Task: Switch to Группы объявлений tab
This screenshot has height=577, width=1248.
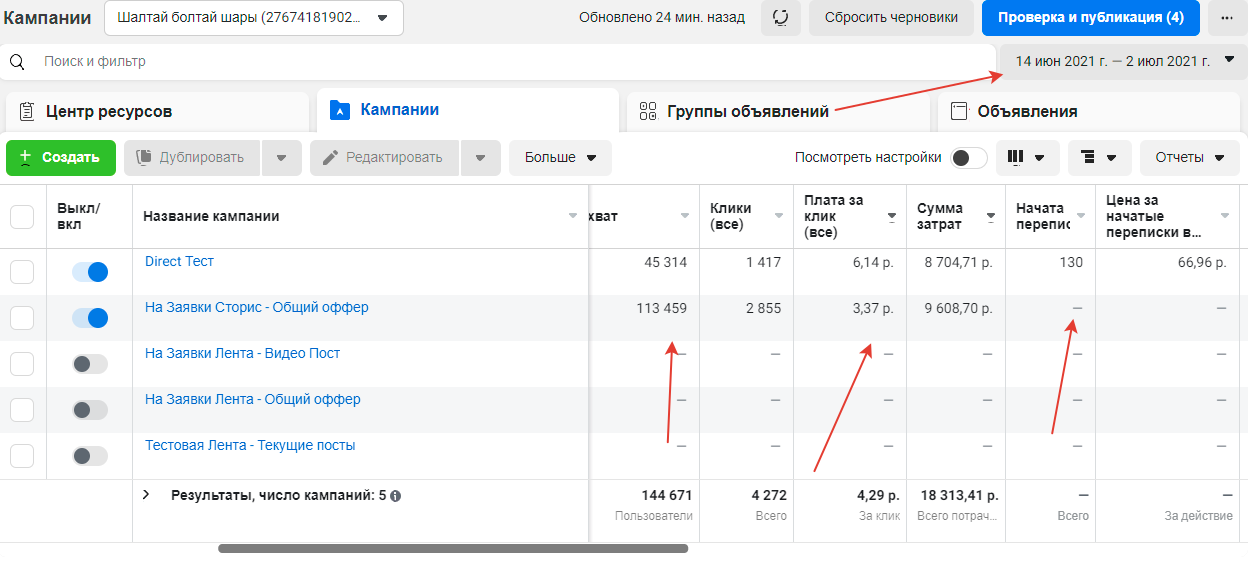Action: click(x=748, y=111)
